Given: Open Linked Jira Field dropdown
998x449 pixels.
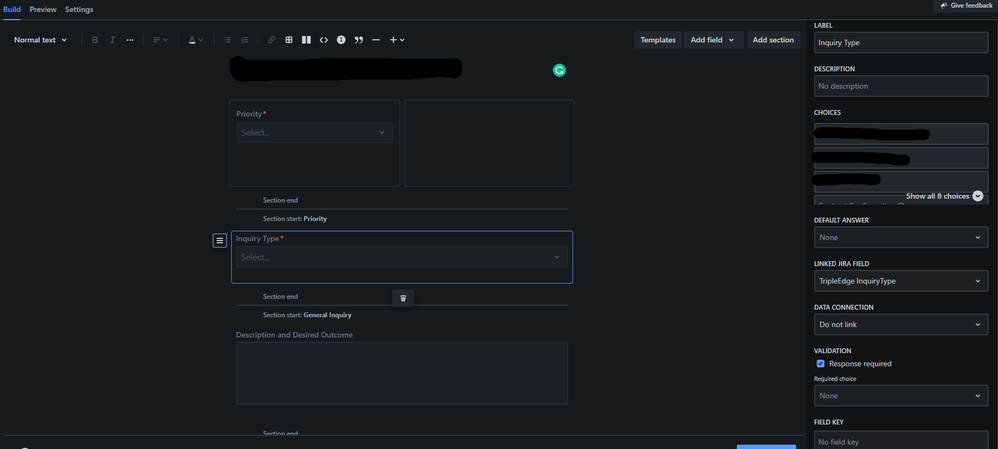Looking at the screenshot, I should 901,281.
